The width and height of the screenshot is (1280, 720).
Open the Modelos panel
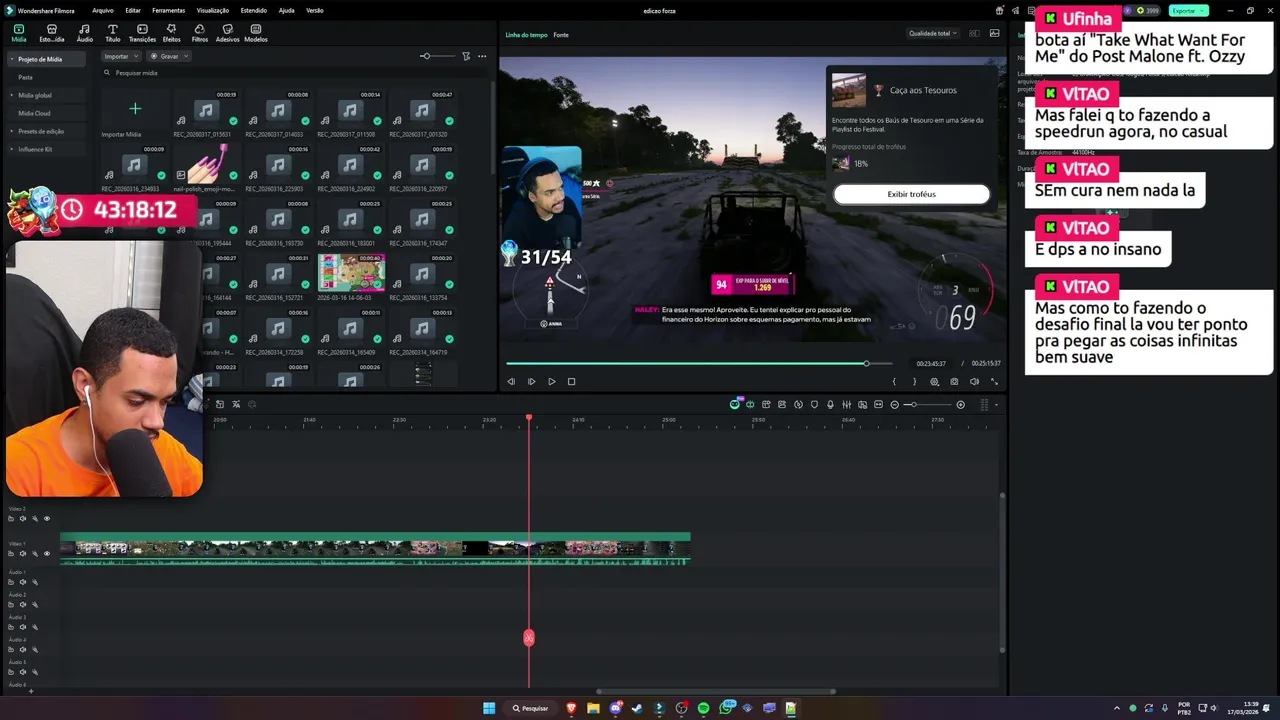pos(256,33)
